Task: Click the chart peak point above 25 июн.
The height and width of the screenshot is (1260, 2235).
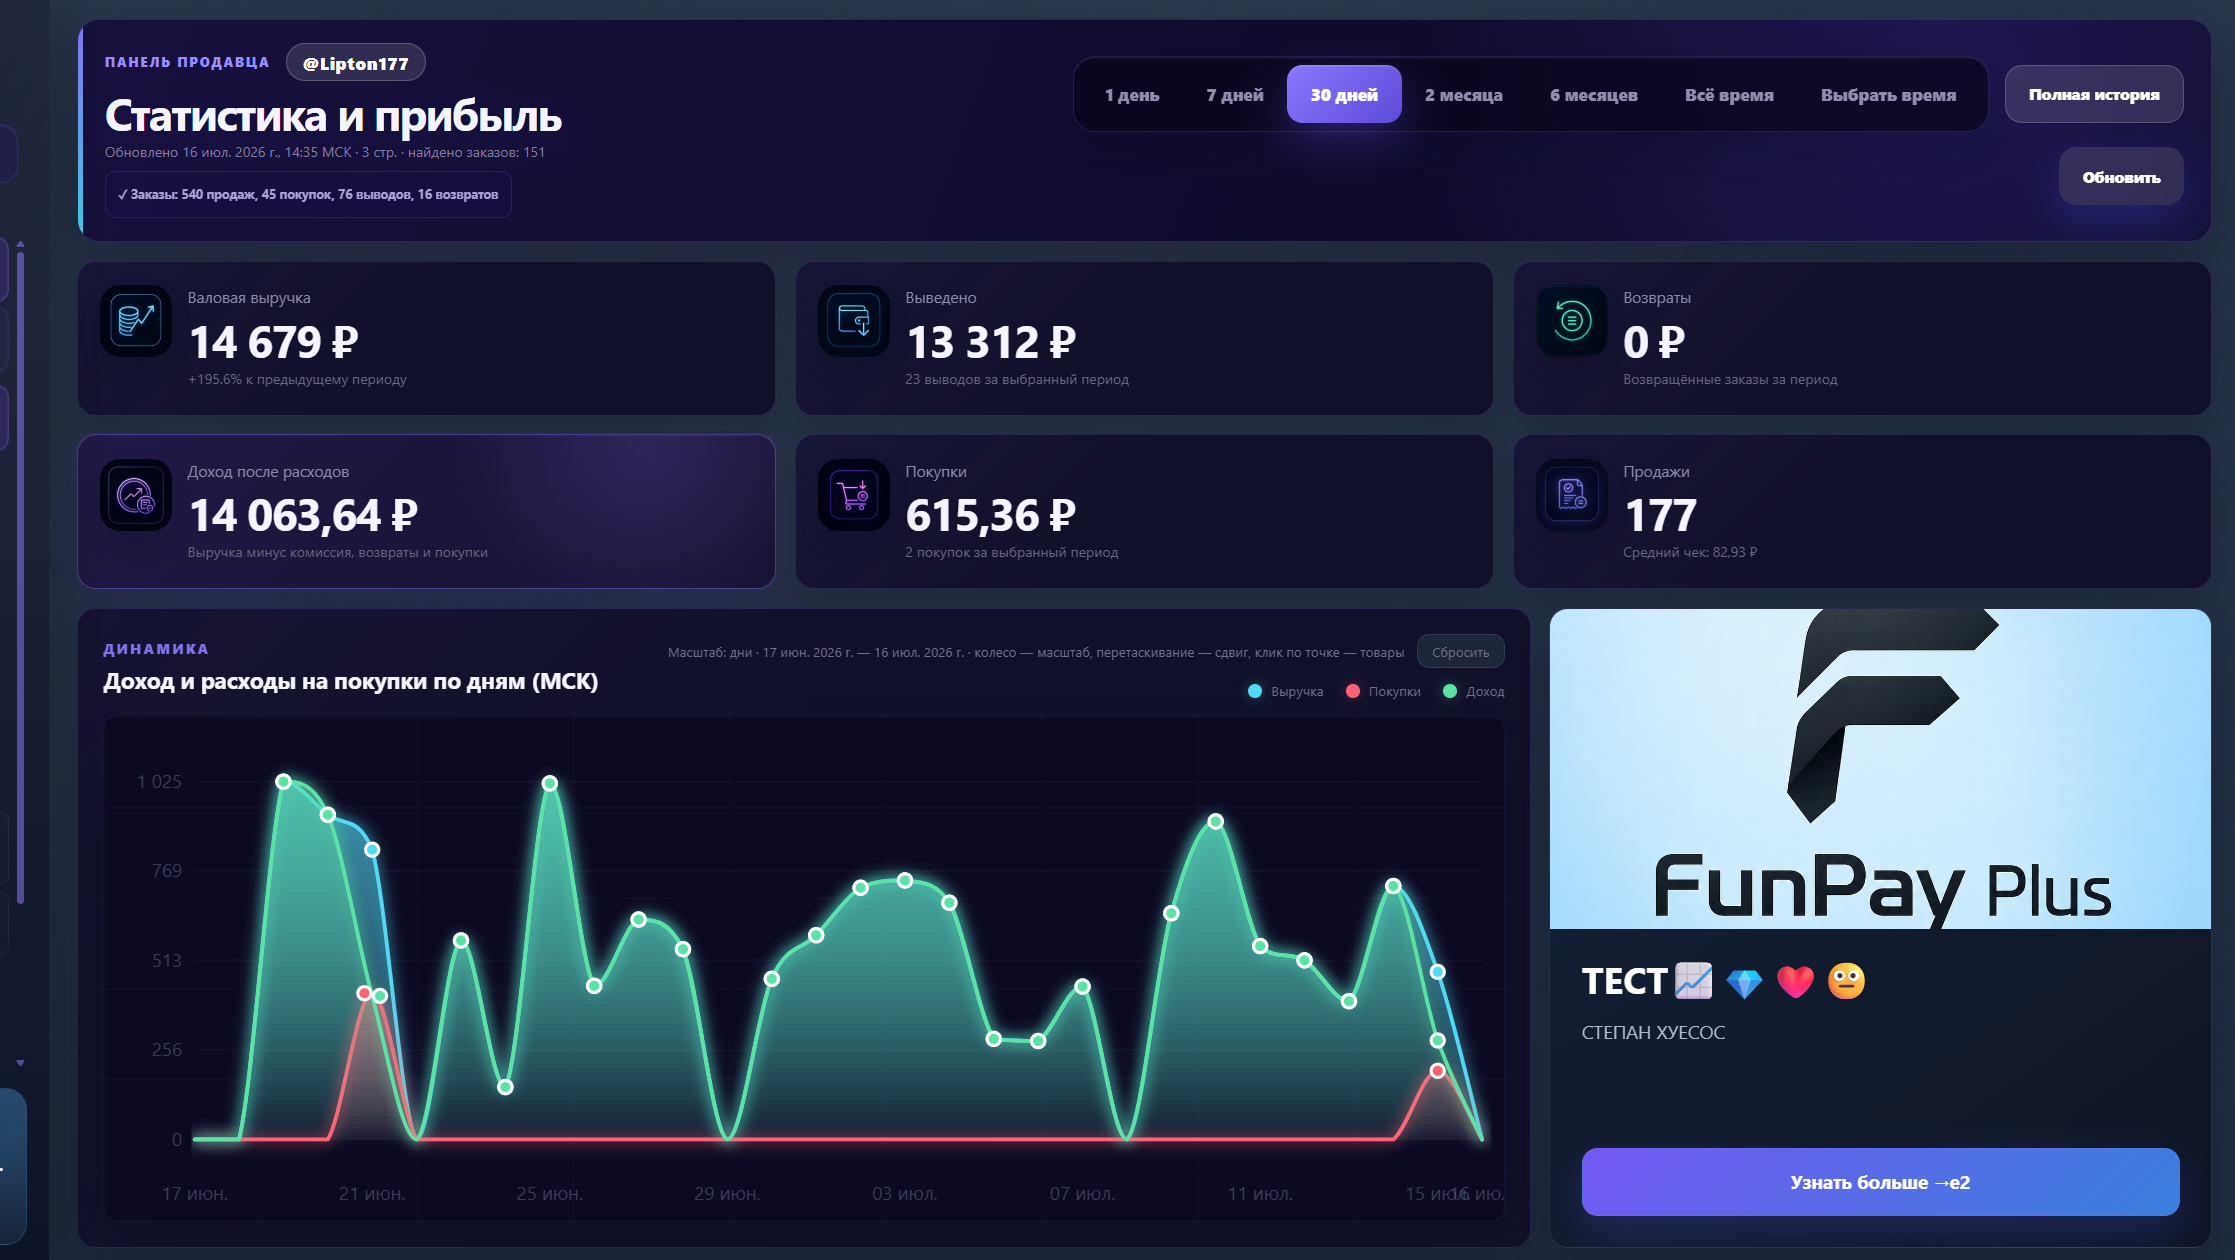Action: [550, 783]
